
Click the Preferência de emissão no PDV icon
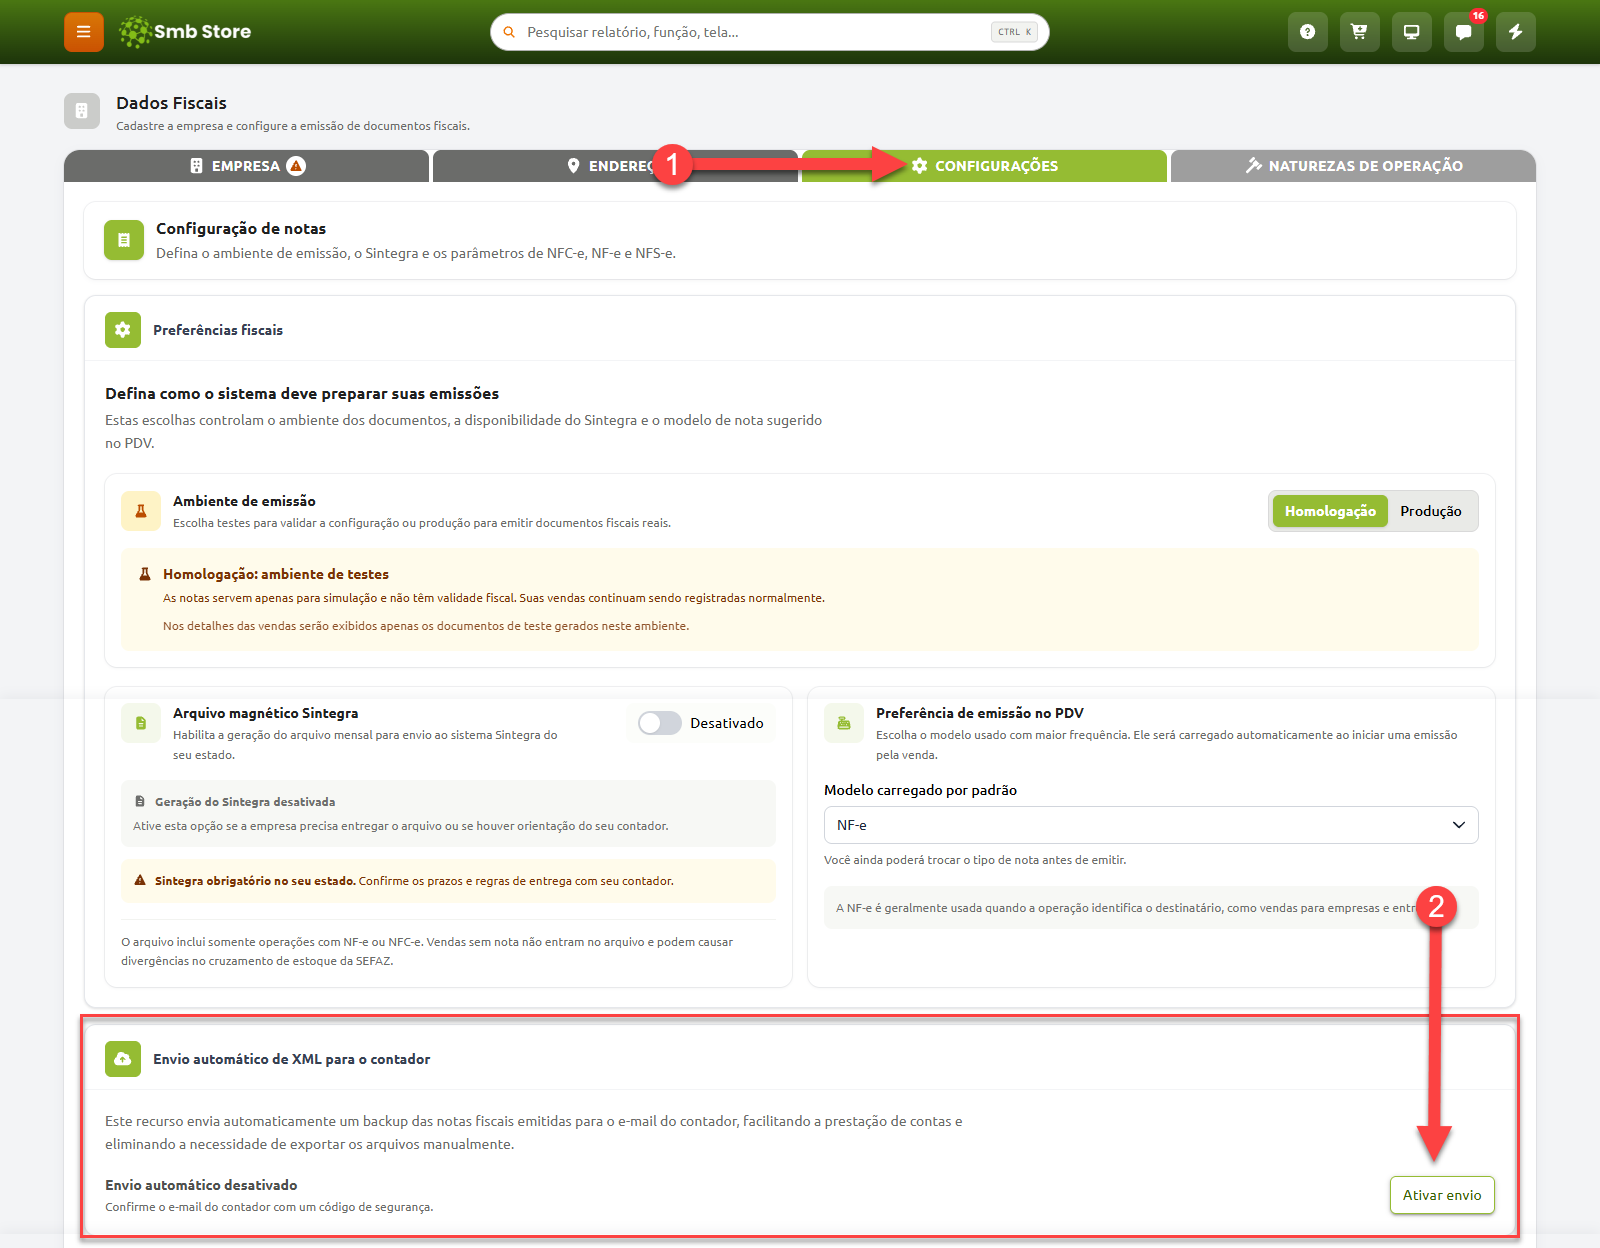[844, 723]
